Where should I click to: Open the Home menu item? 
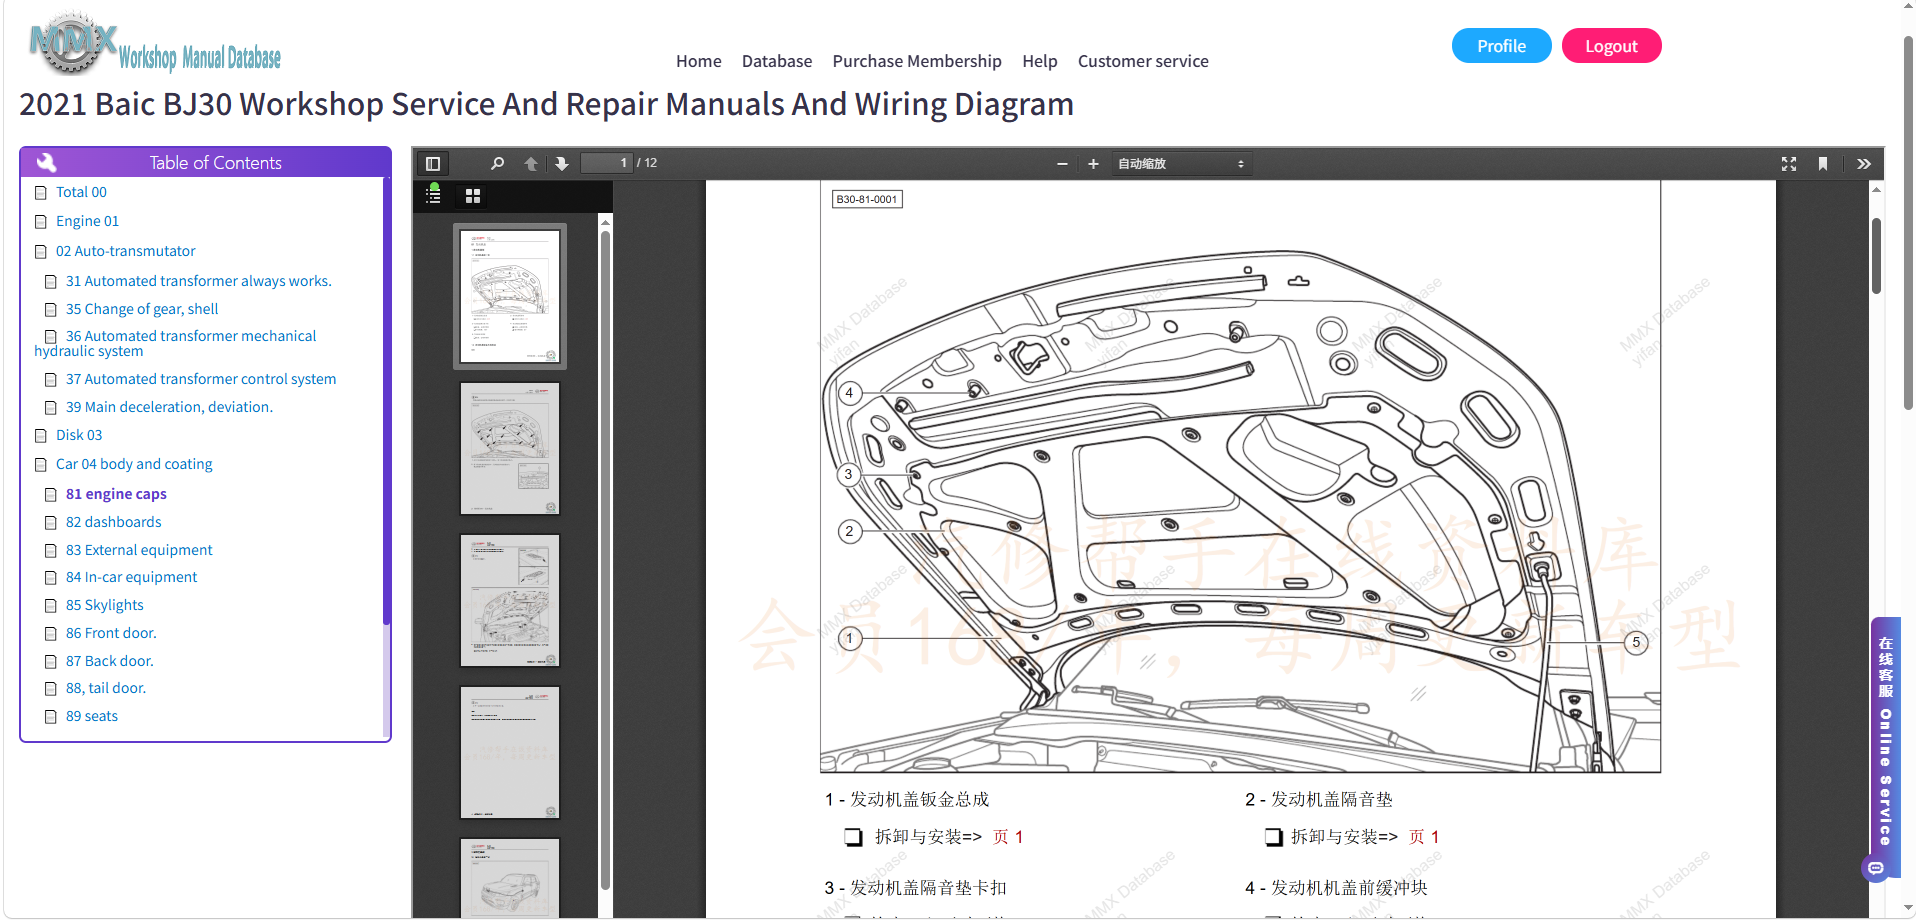click(699, 61)
